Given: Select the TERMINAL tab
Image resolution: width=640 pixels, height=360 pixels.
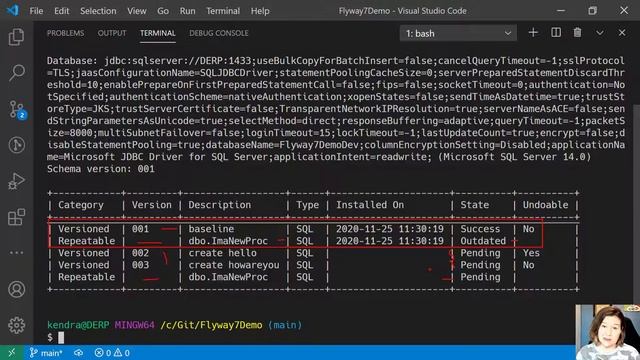Looking at the screenshot, I should coord(158,33).
